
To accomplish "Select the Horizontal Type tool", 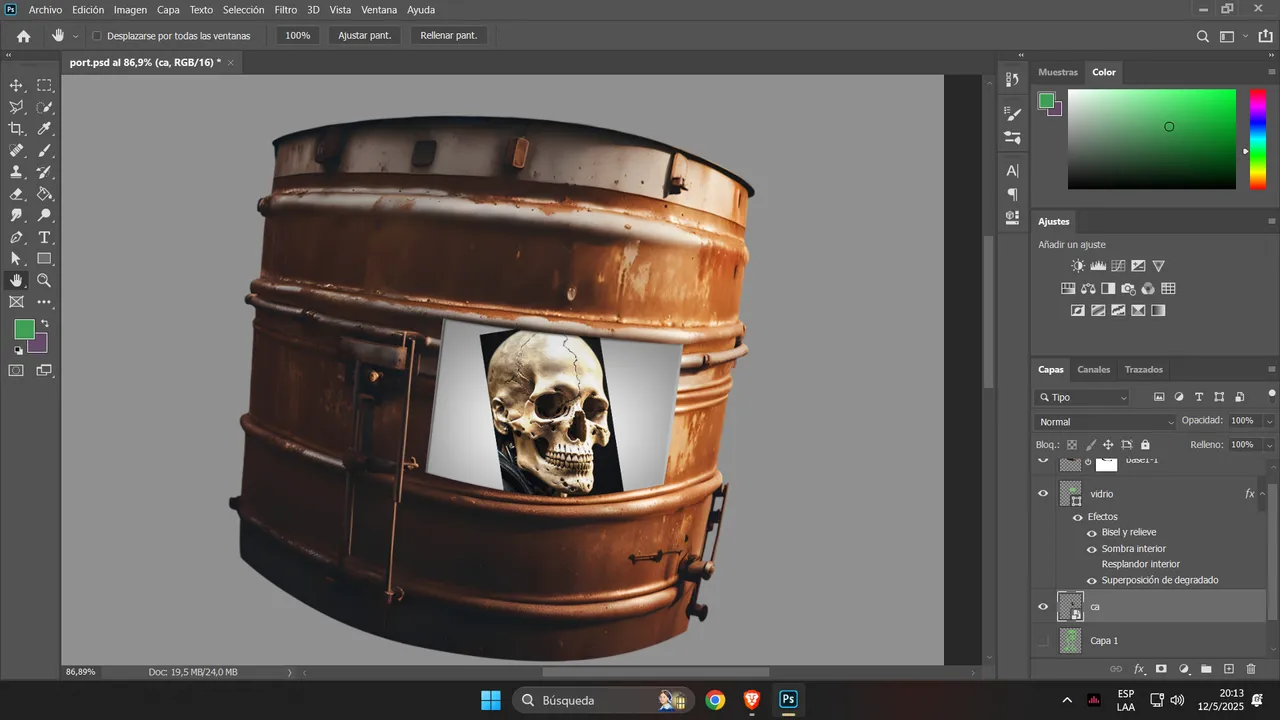I will pos(45,238).
